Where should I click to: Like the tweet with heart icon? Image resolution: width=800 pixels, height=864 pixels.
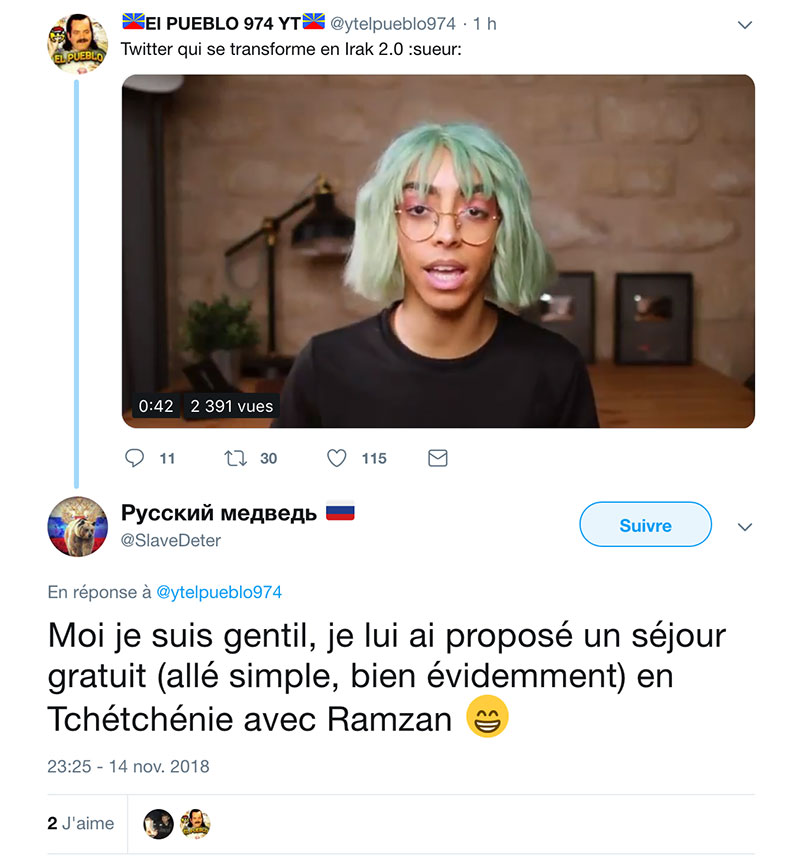pos(337,458)
